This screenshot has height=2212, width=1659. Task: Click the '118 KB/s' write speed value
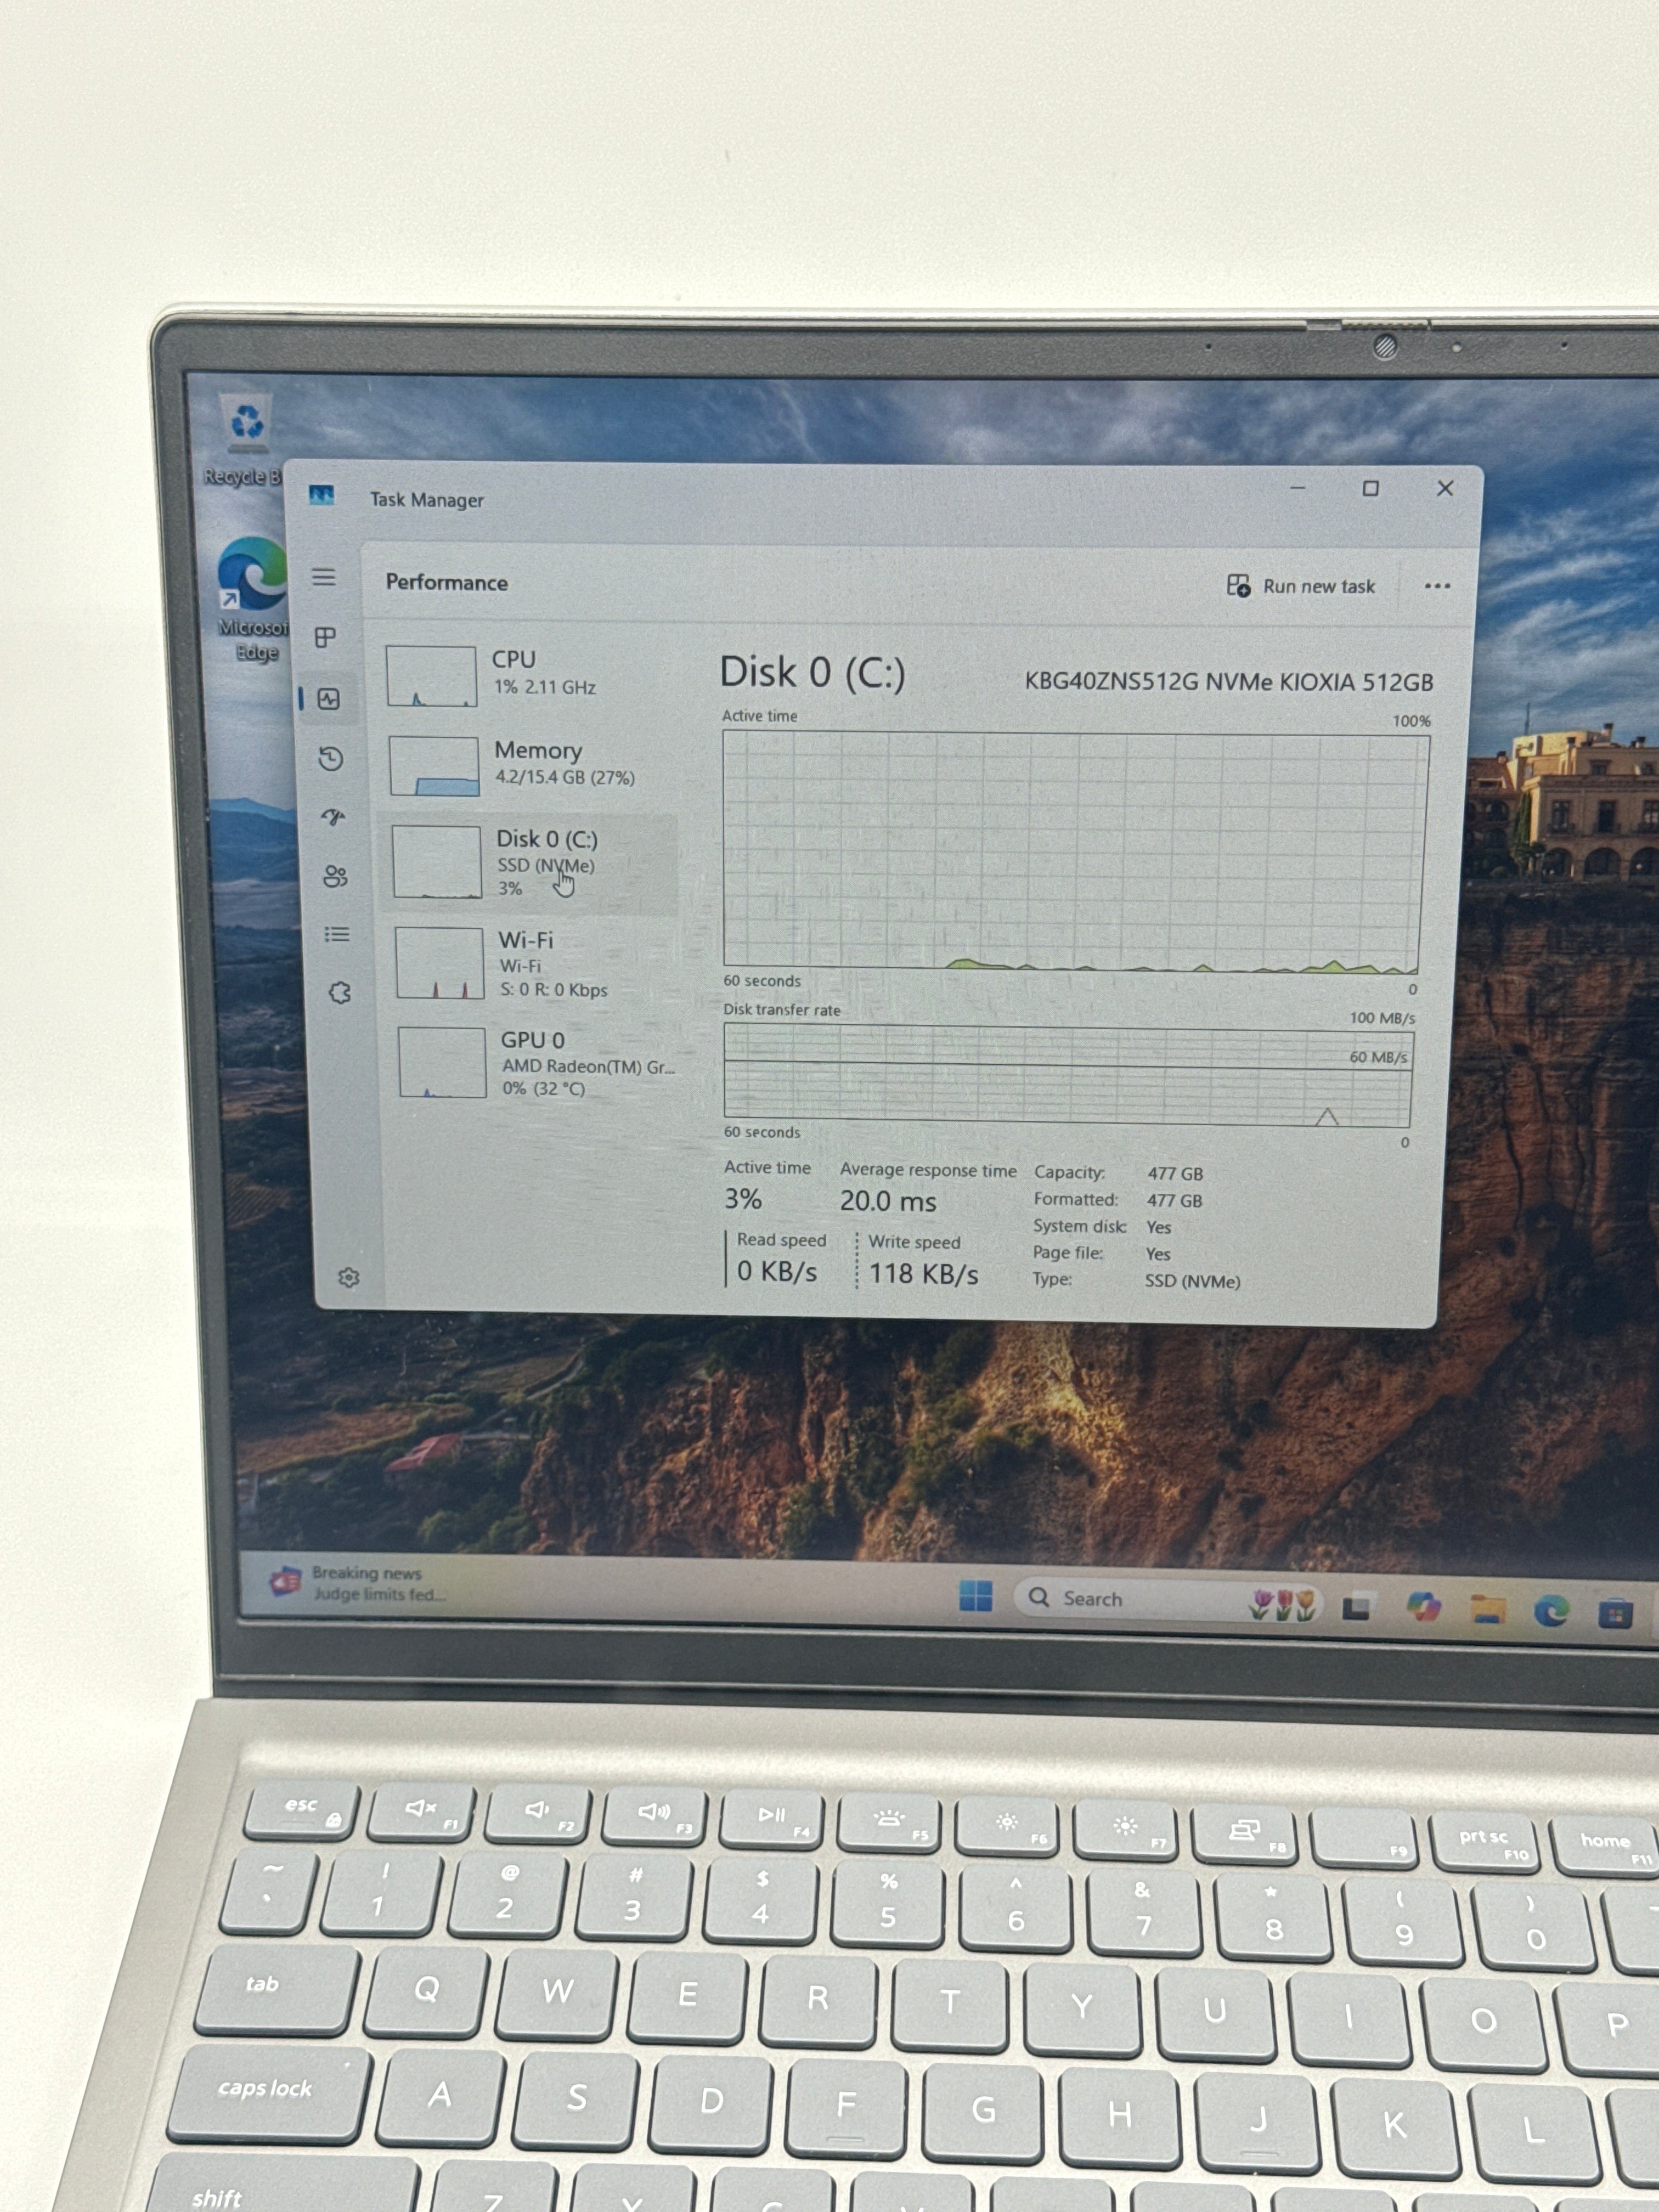tap(923, 1273)
